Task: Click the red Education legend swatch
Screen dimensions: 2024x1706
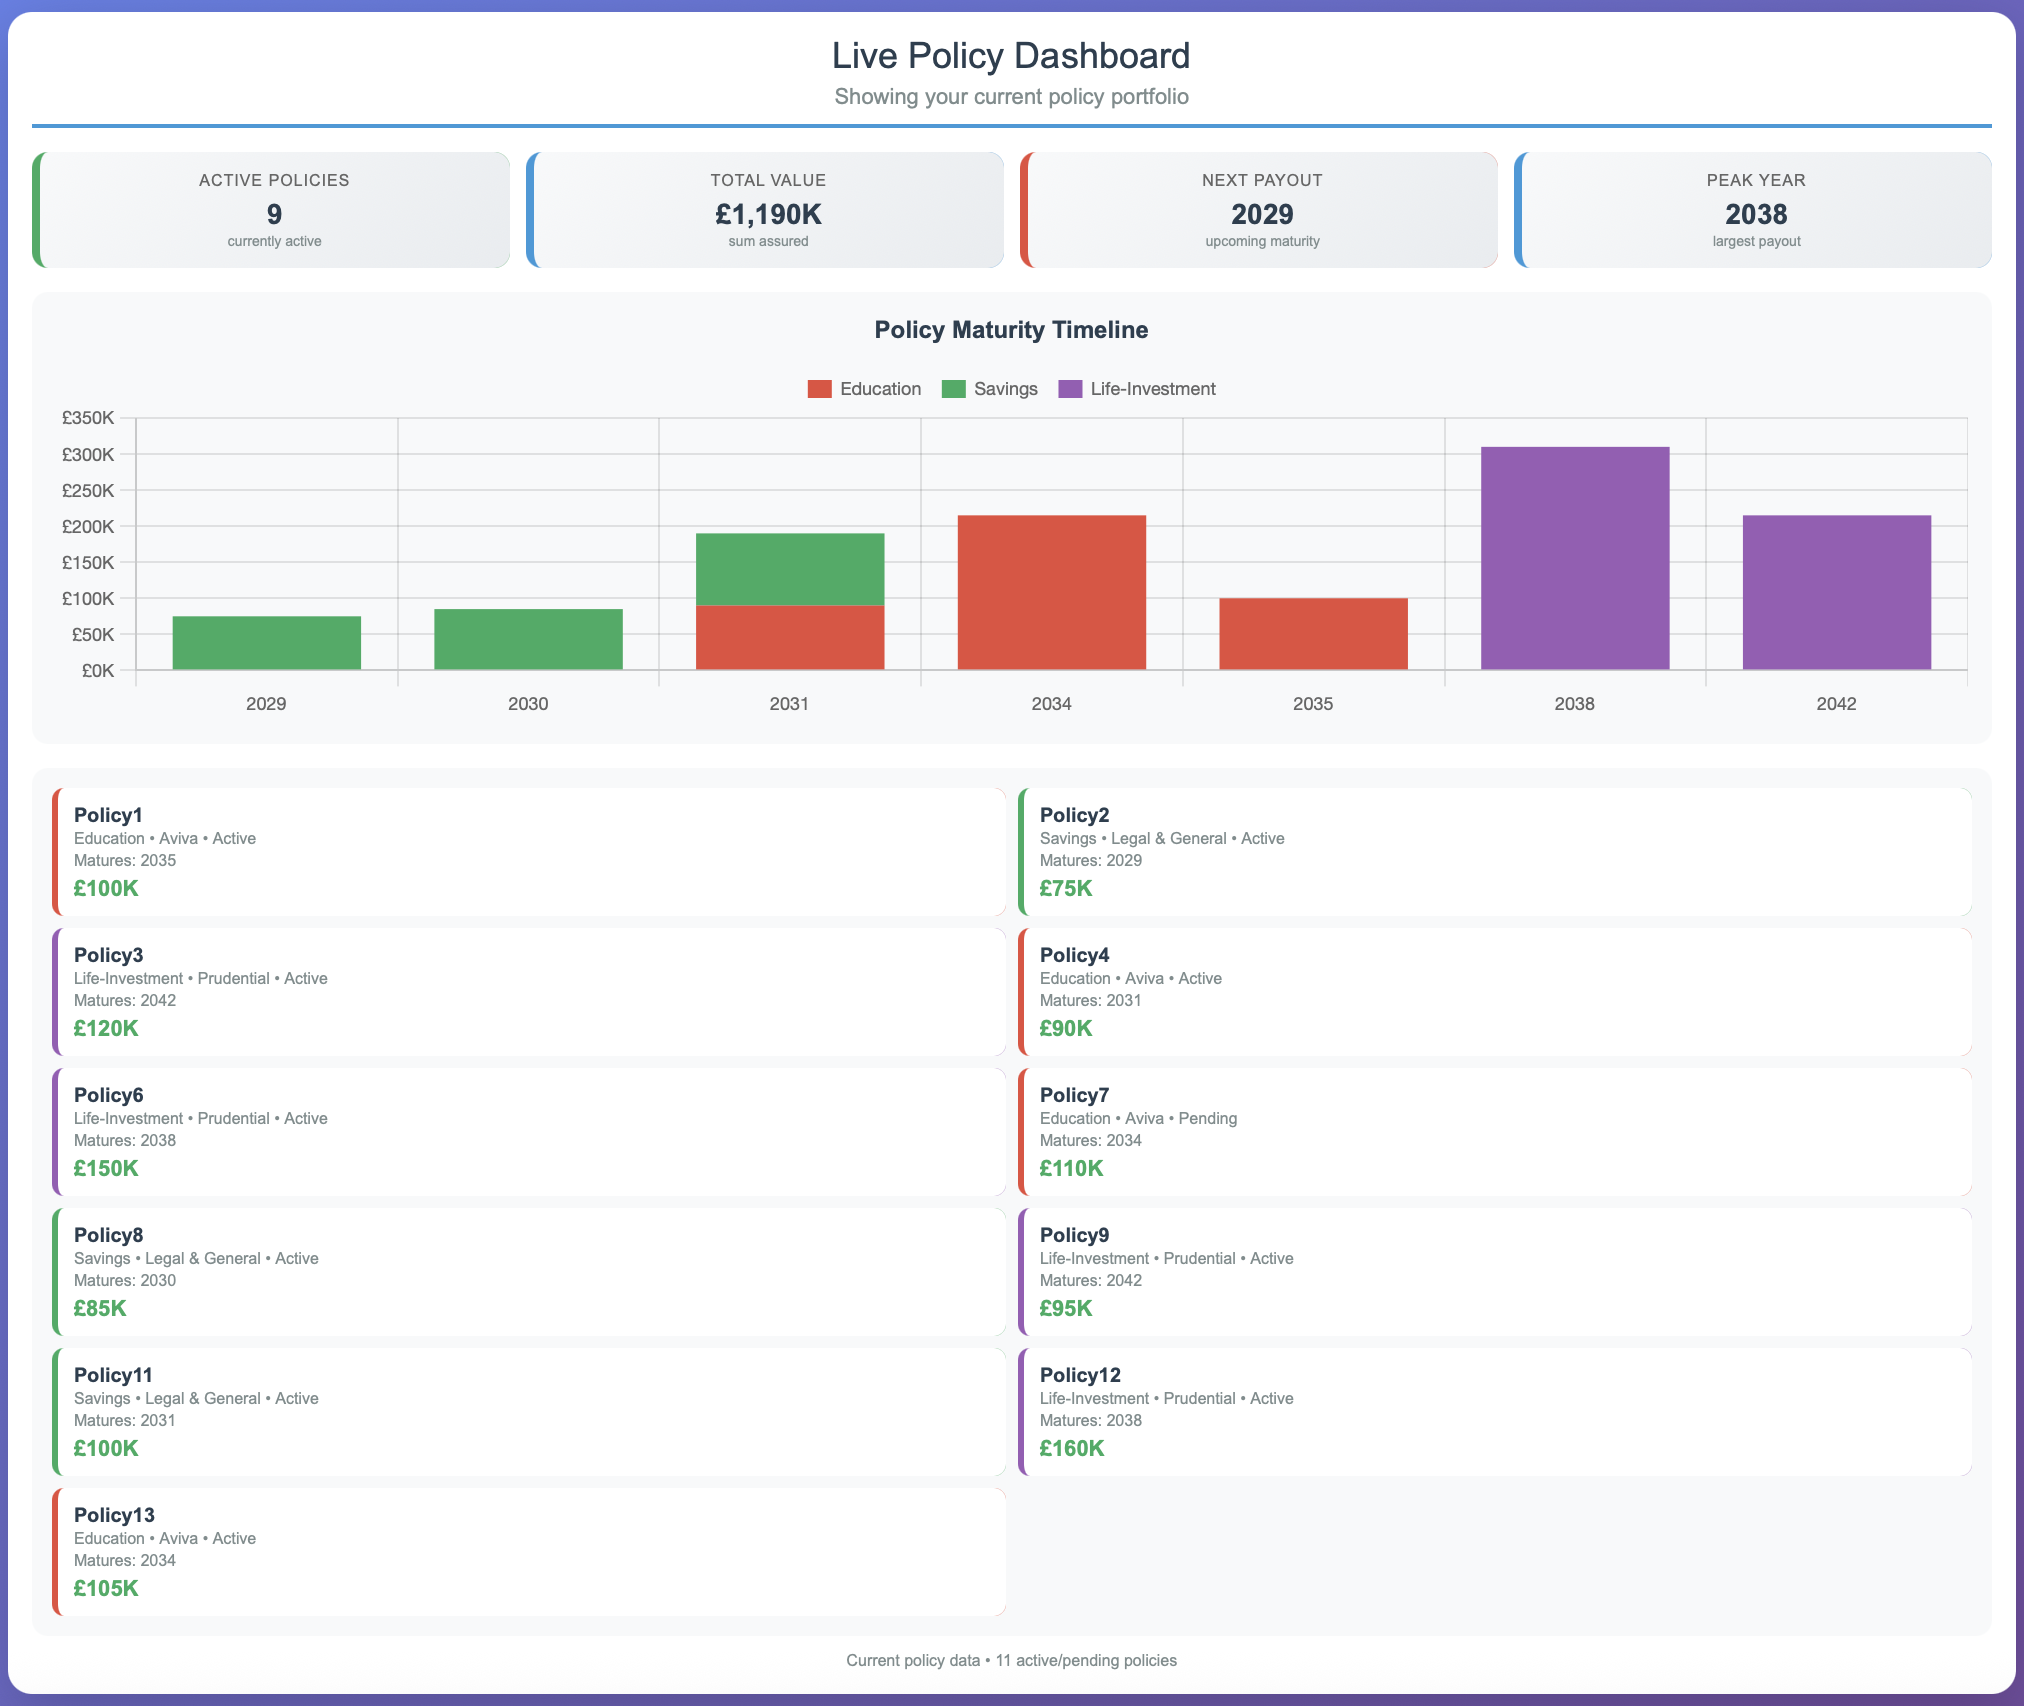Action: click(819, 389)
